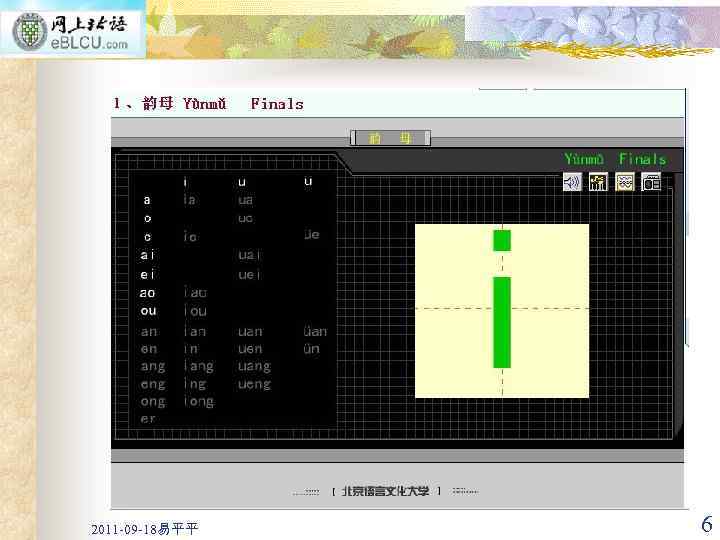Select the final "an"

pos(149,332)
